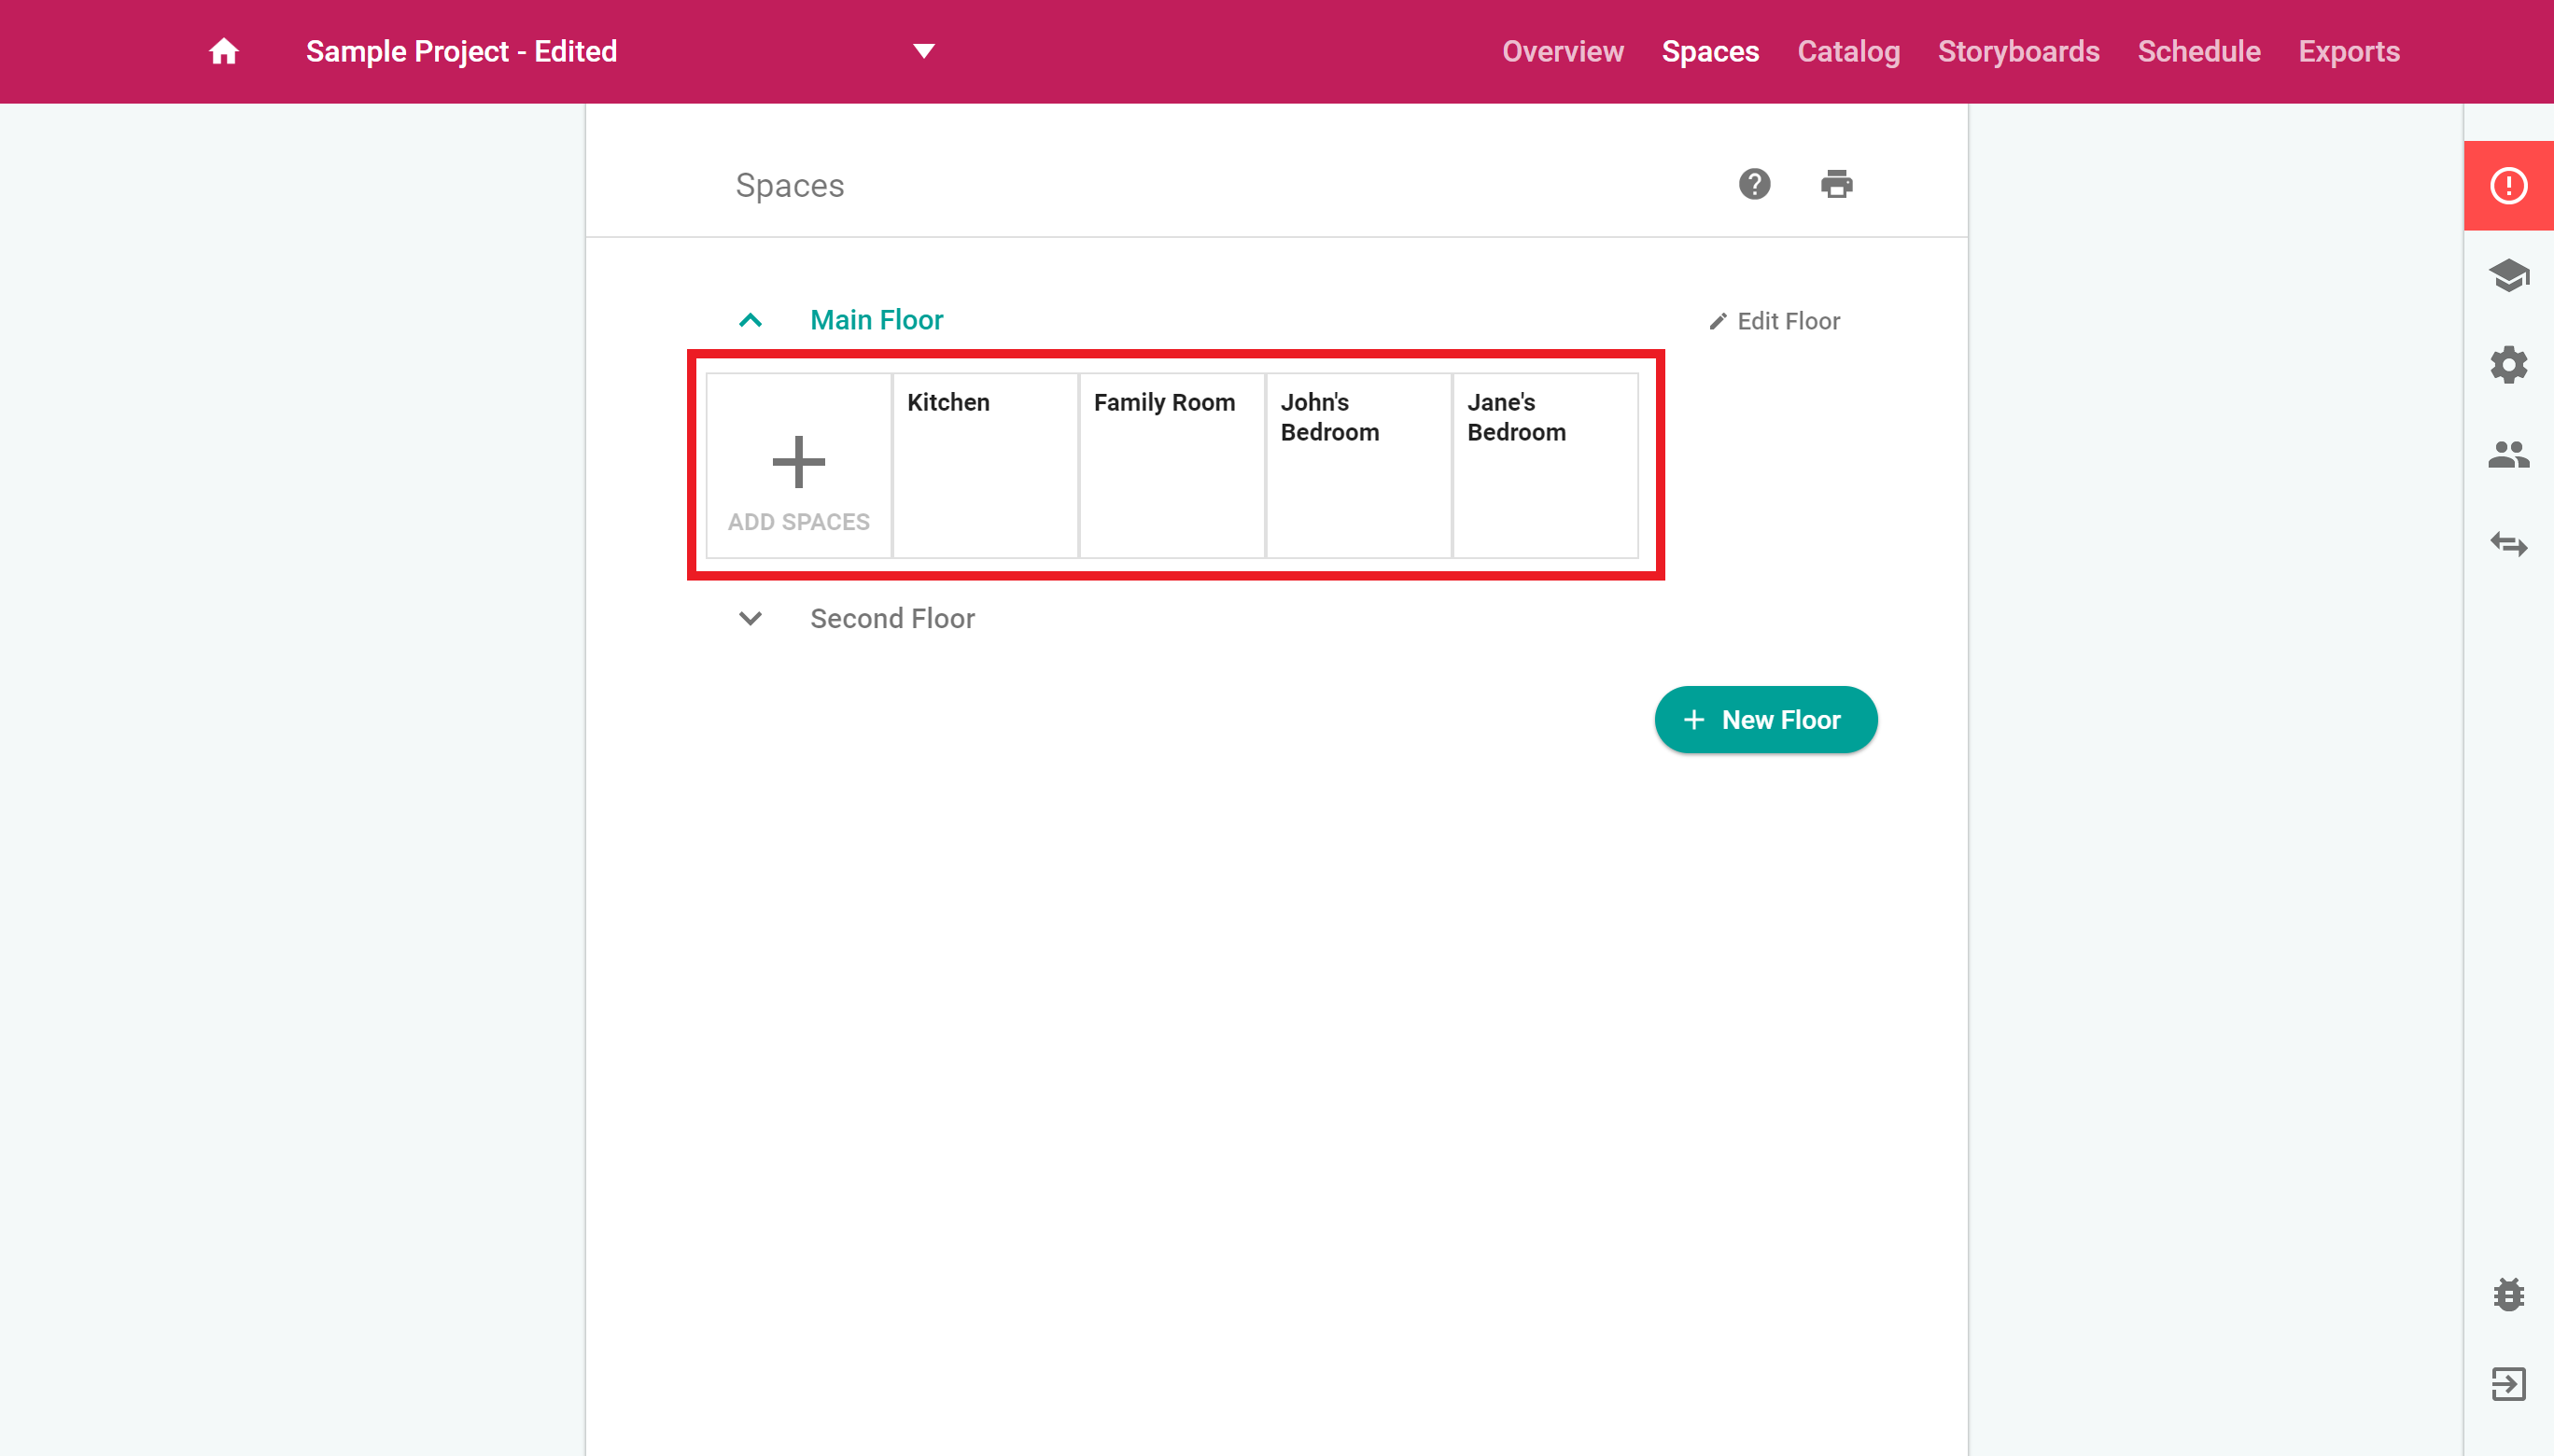2554x1456 pixels.
Task: Switch to the Overview tab
Action: pos(1562,51)
